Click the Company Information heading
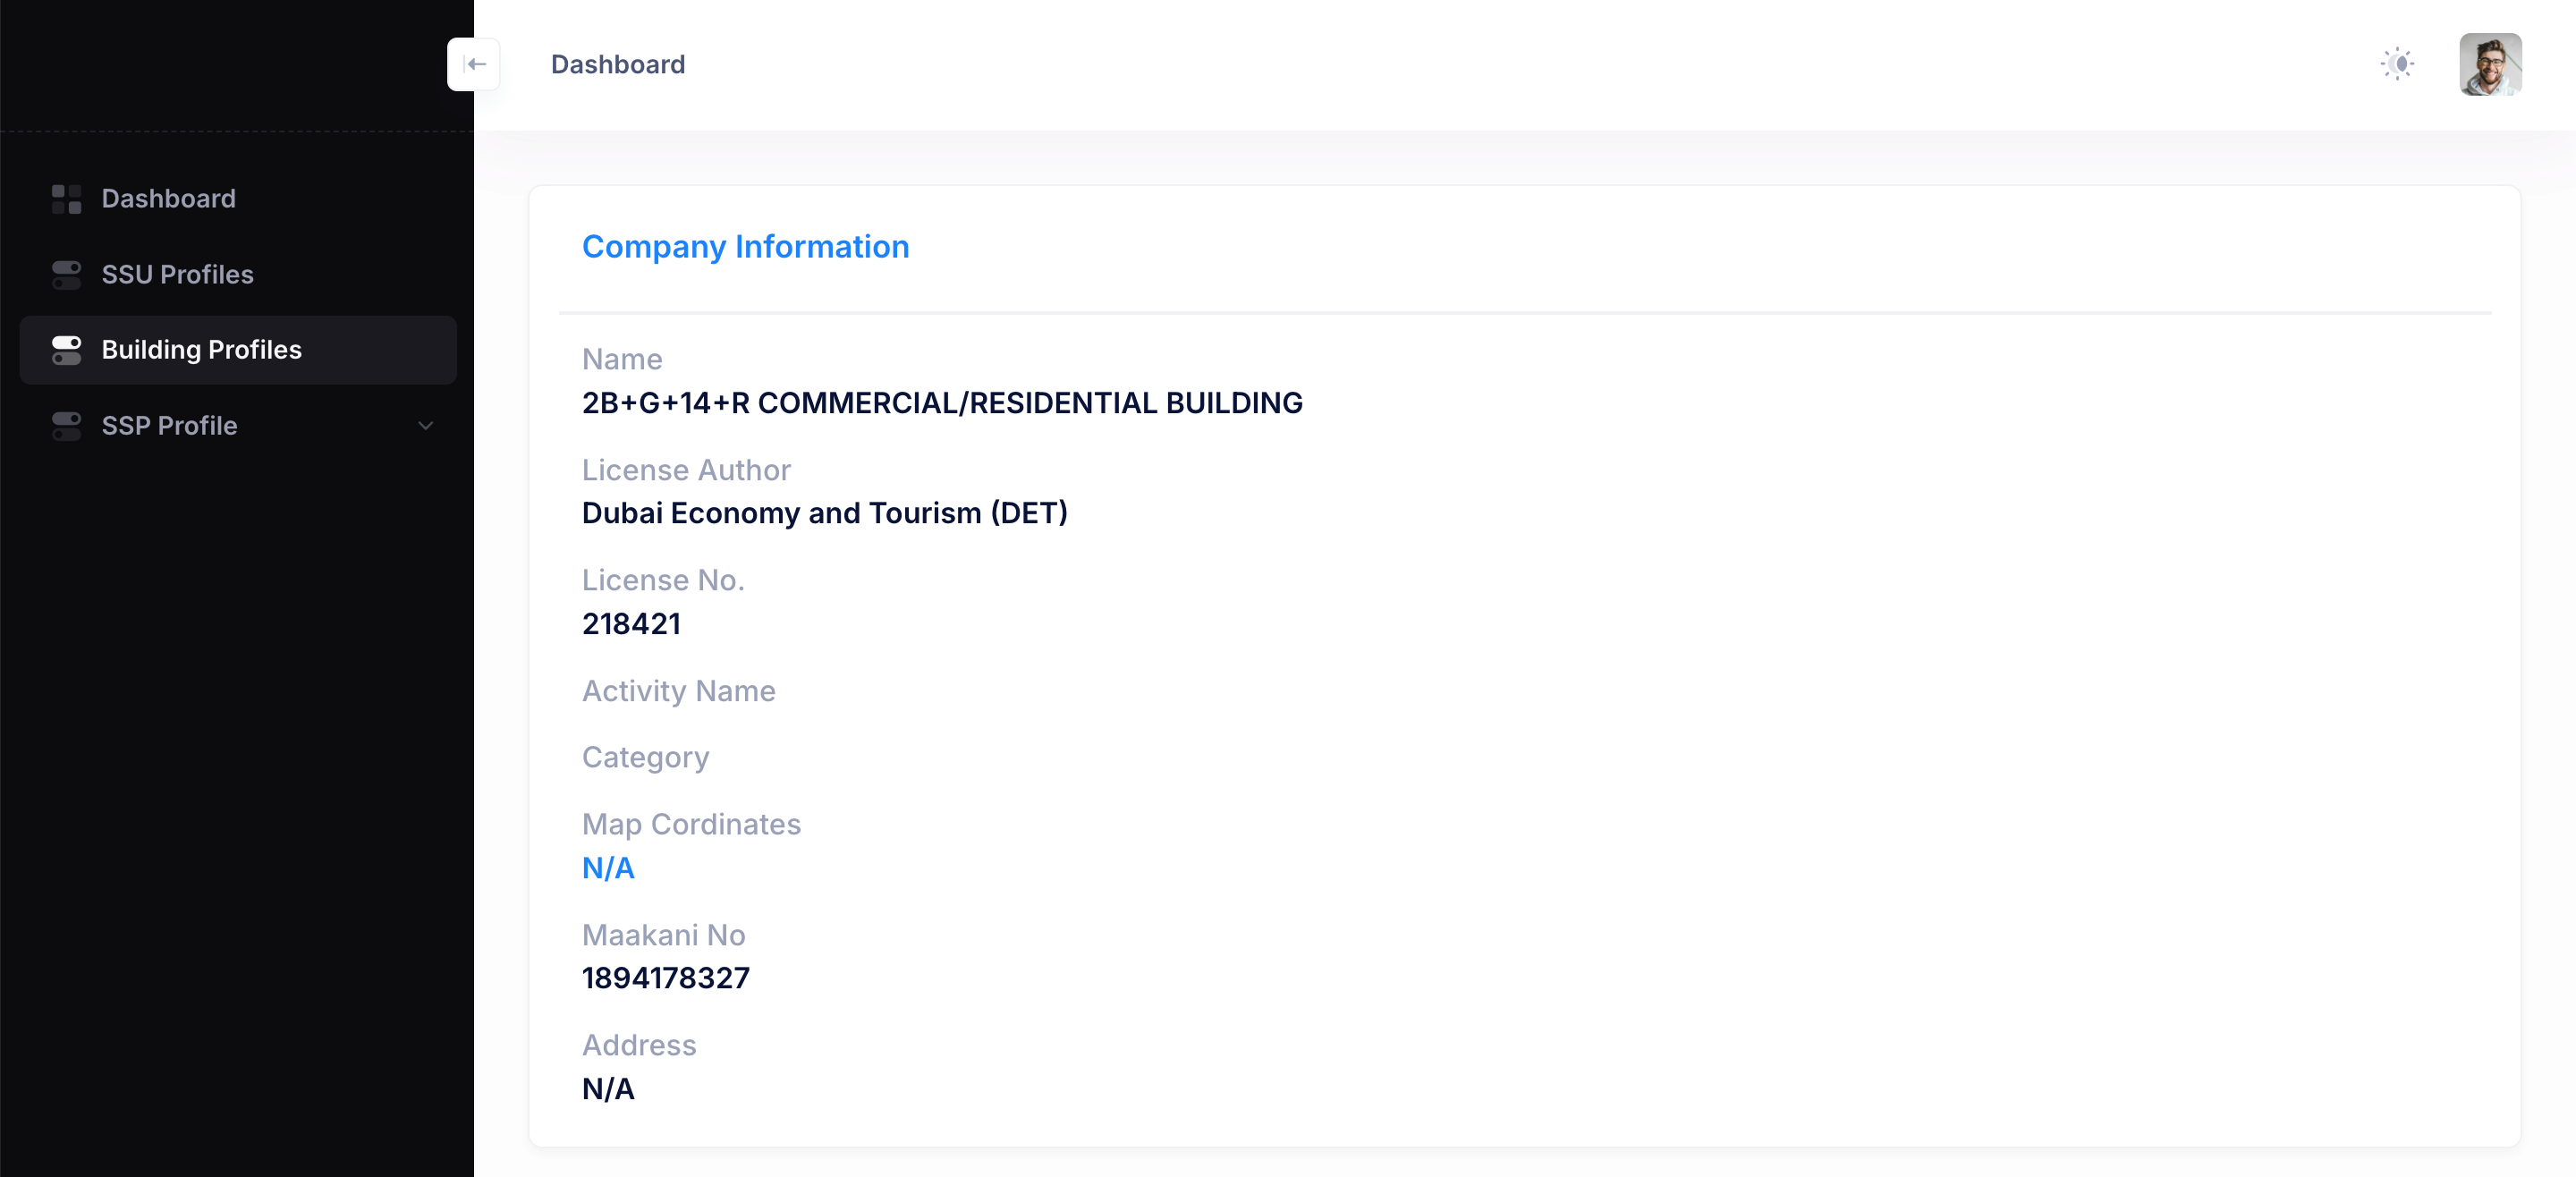Image resolution: width=2576 pixels, height=1177 pixels. (745, 246)
